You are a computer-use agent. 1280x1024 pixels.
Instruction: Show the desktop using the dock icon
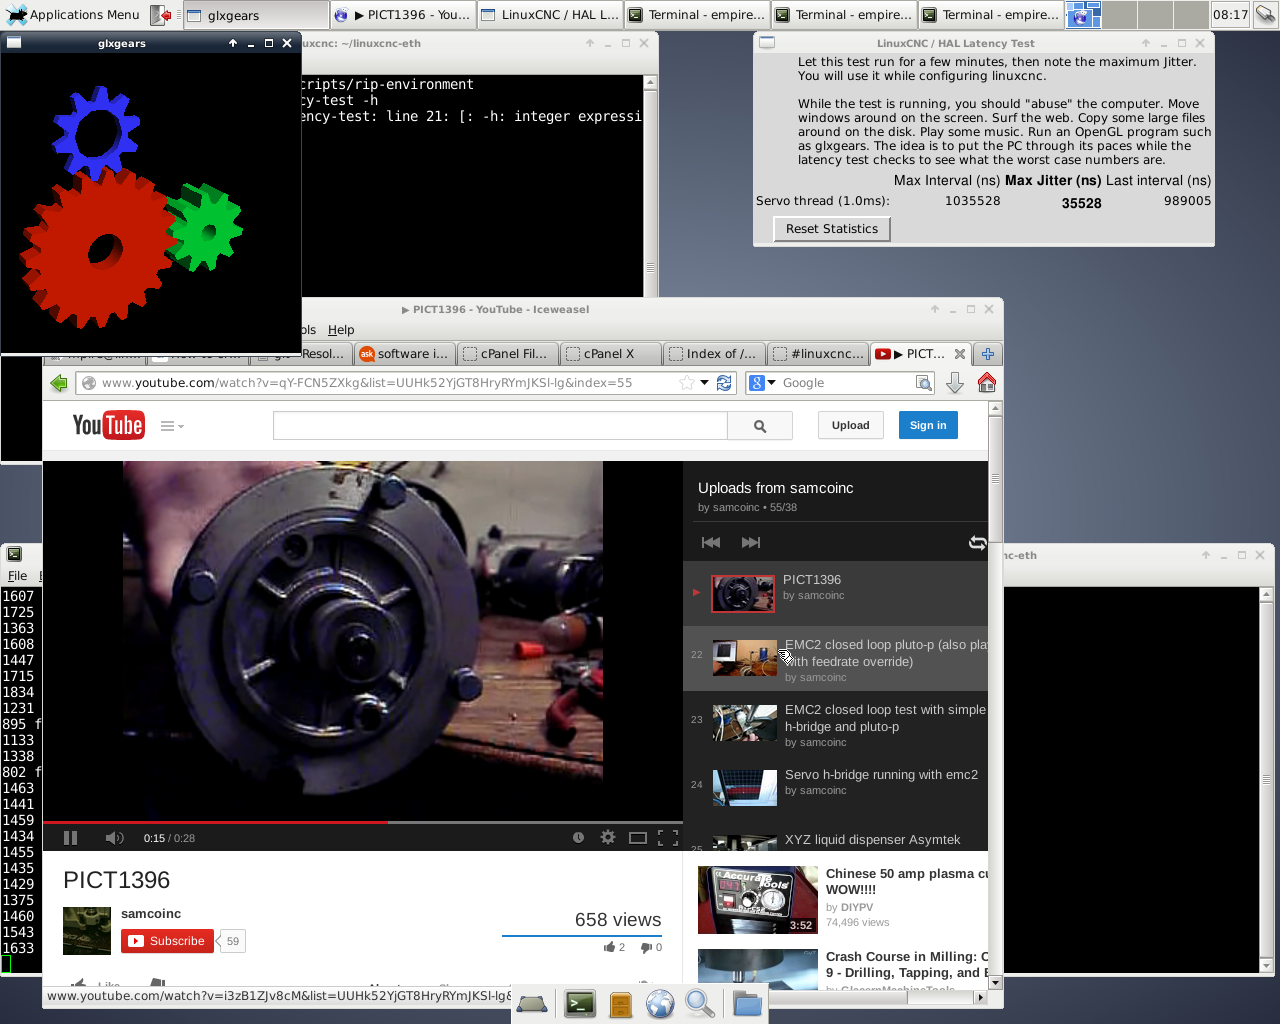[x=532, y=1004]
